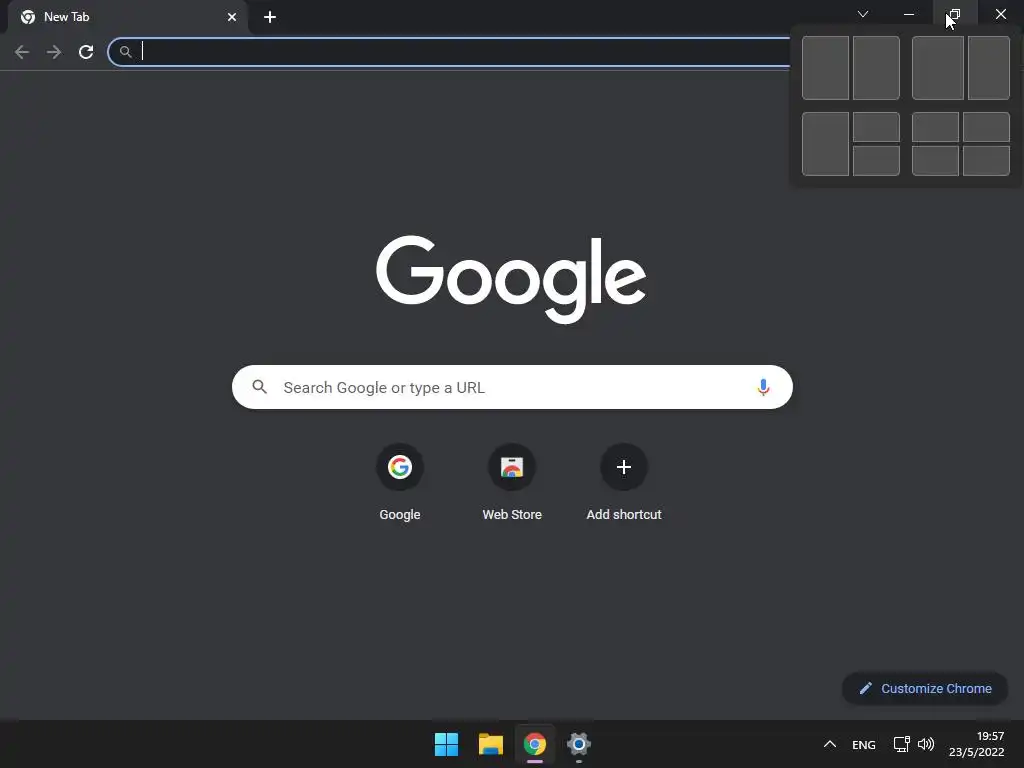Snap to tall left zone in three-zone layout
Screen dimensions: 1024x768
825,144
